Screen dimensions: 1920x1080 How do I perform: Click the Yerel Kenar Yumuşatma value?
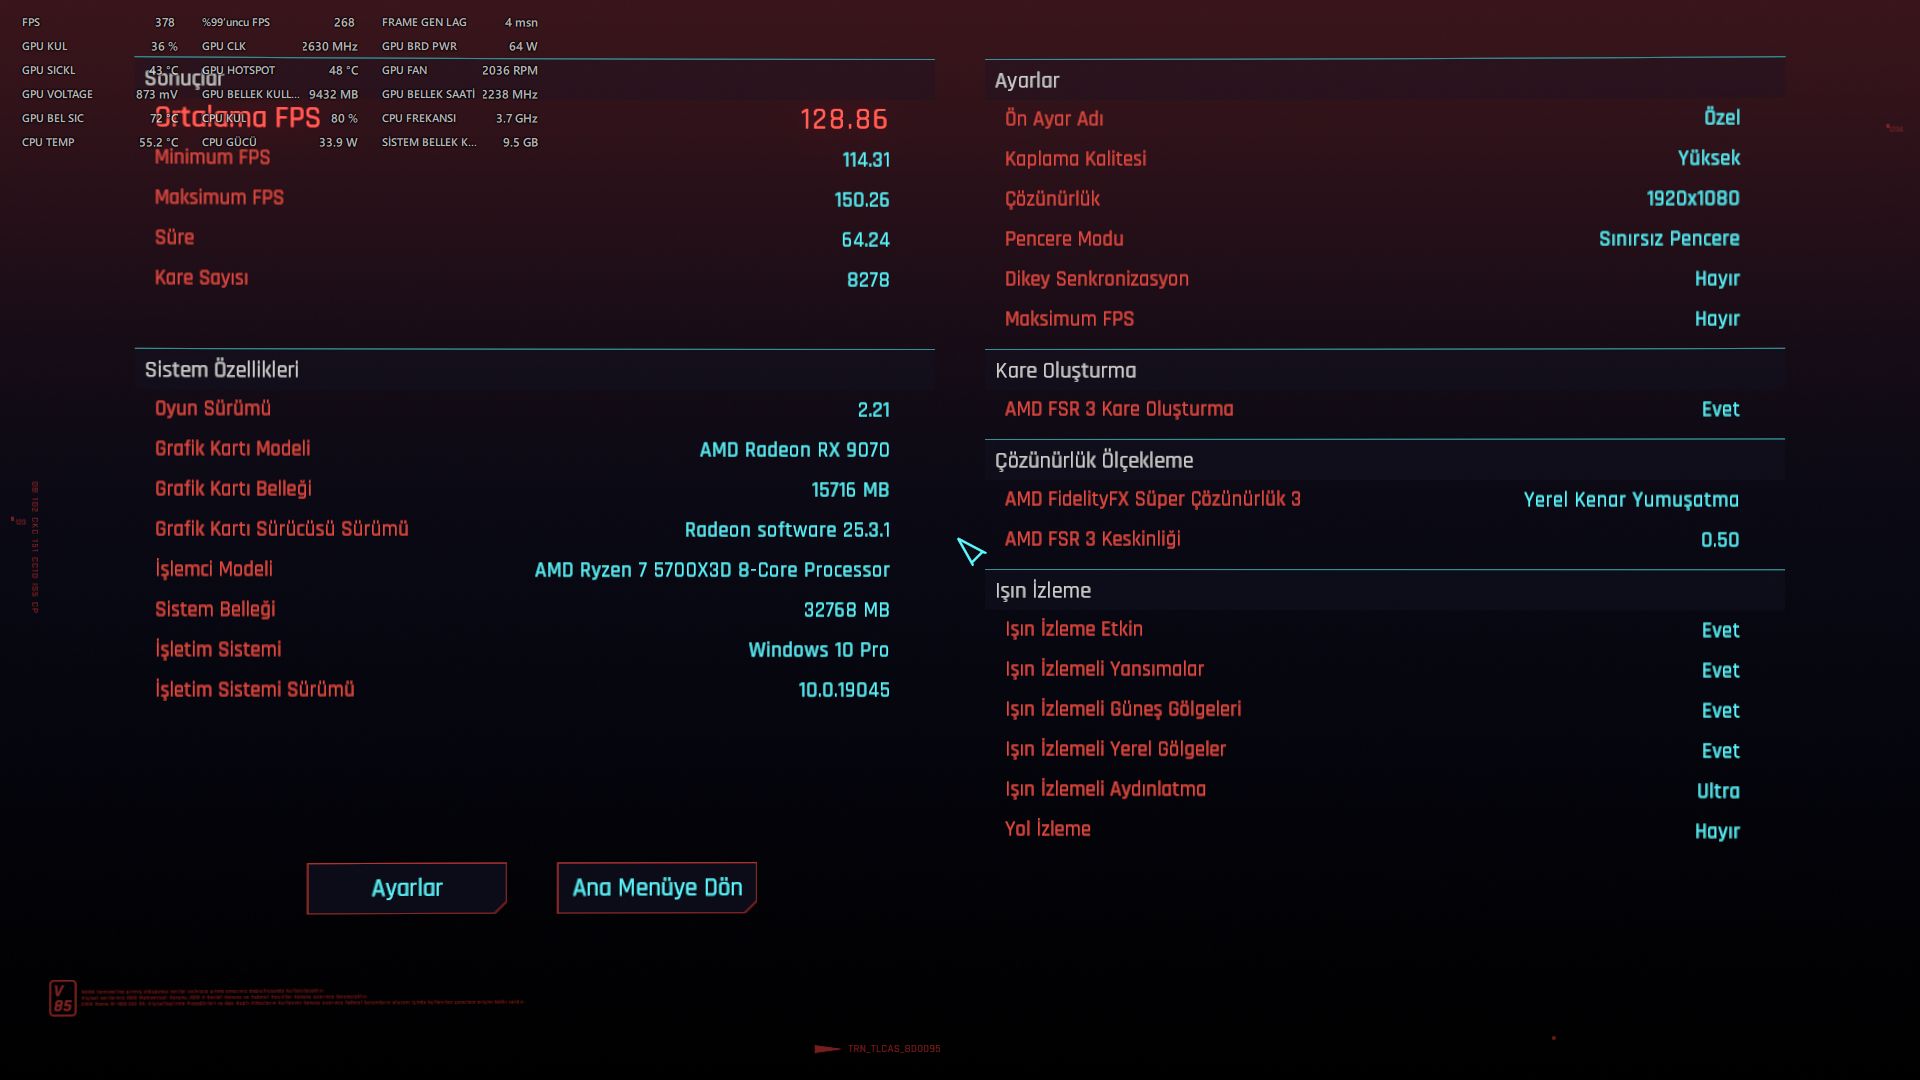(1631, 499)
